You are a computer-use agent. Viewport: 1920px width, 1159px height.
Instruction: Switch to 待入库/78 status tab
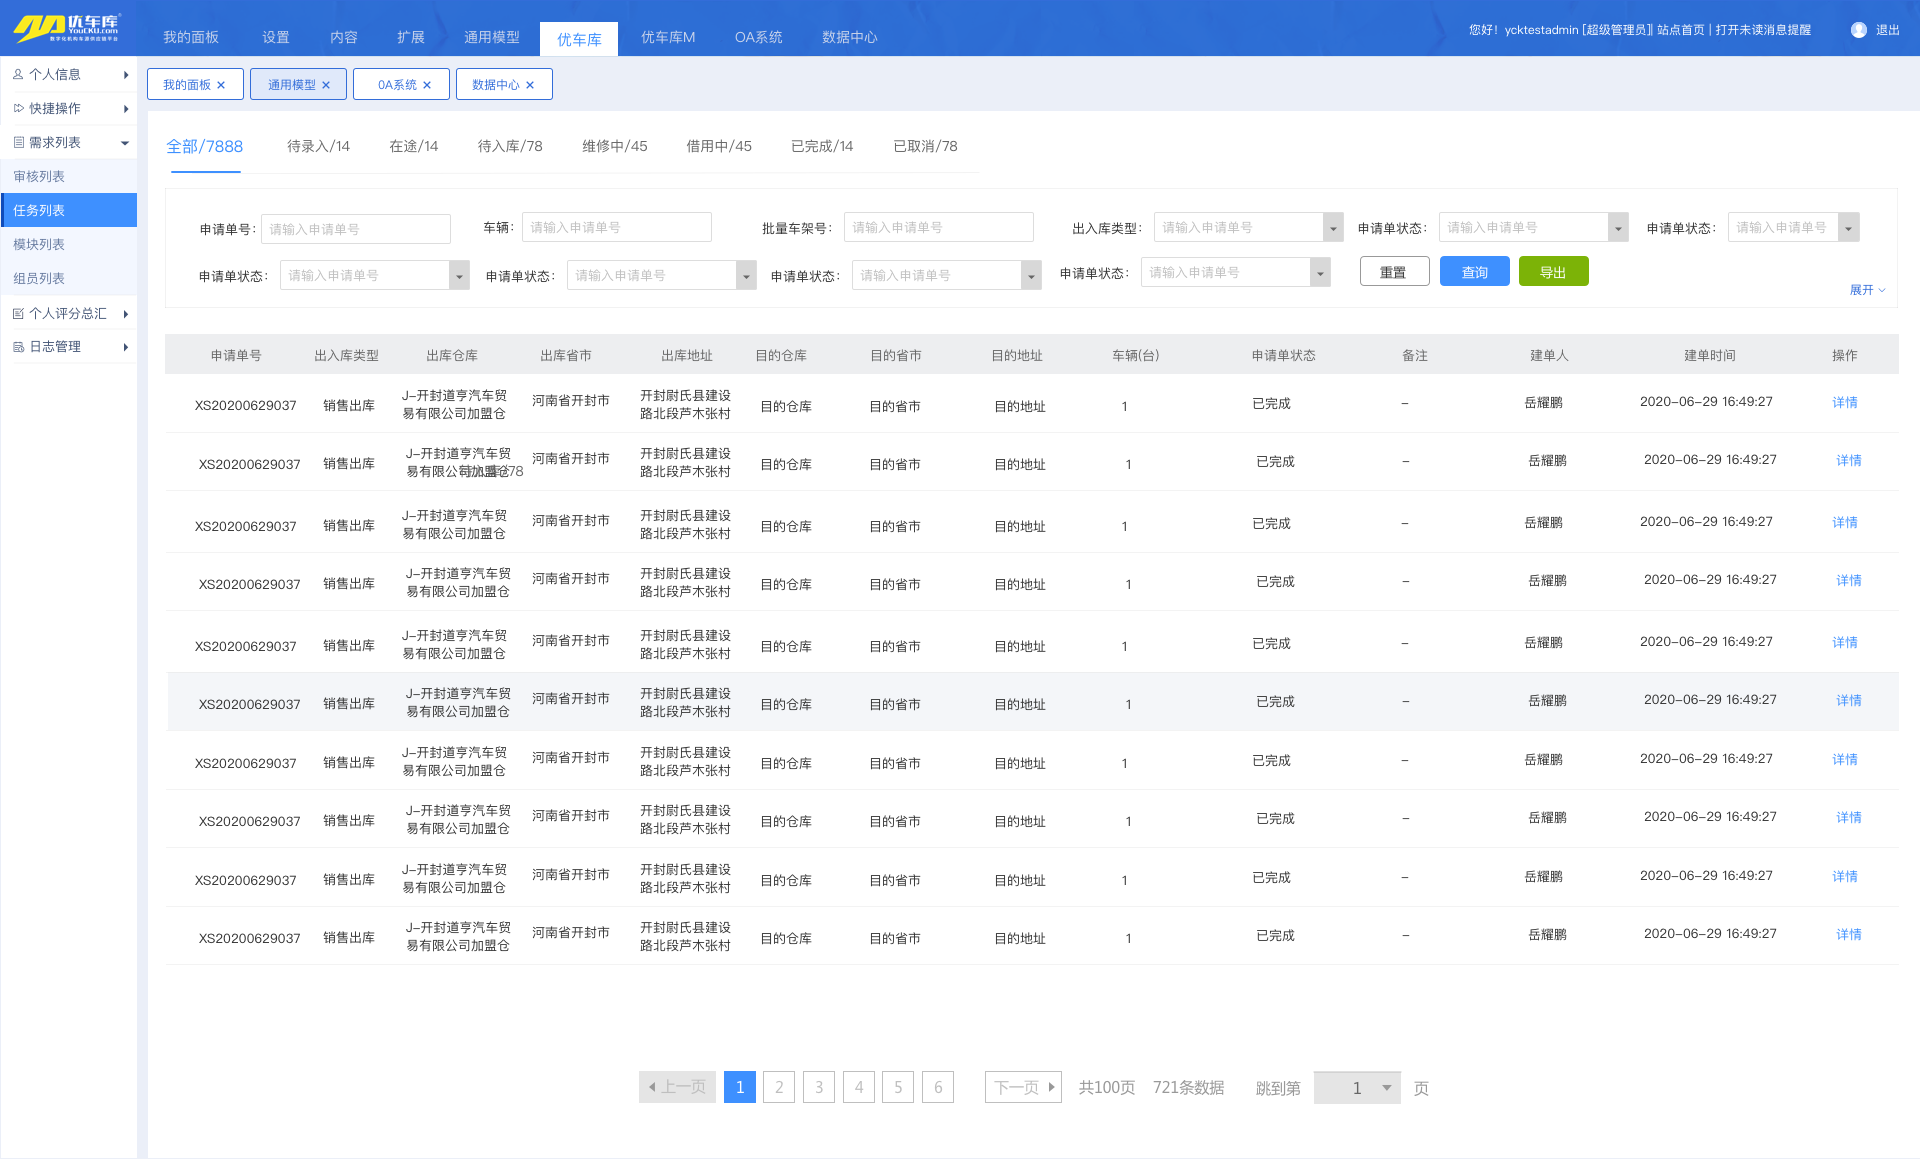pos(510,146)
